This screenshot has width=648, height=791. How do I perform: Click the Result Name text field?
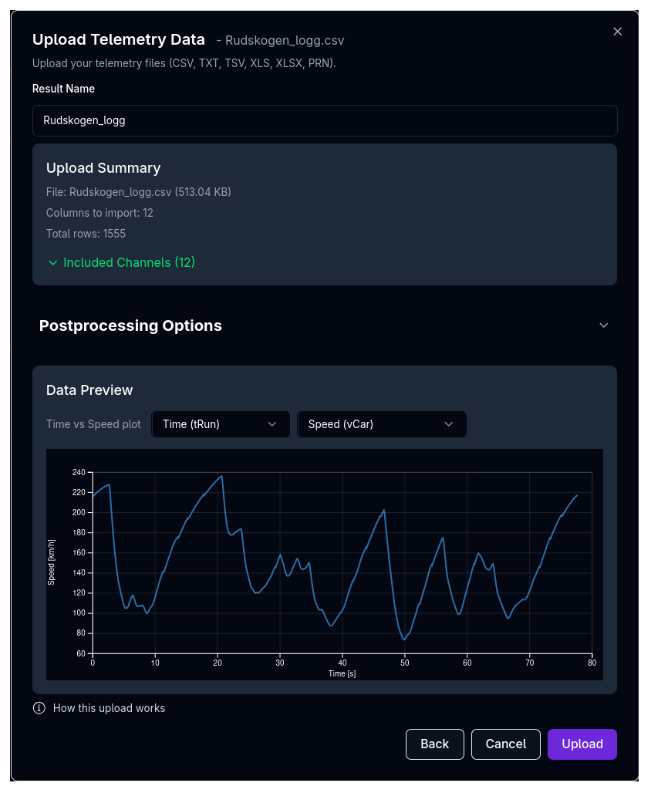click(324, 121)
